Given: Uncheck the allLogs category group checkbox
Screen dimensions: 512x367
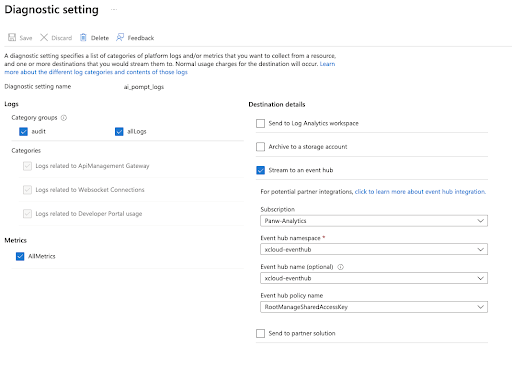Looking at the screenshot, I should point(119,132).
